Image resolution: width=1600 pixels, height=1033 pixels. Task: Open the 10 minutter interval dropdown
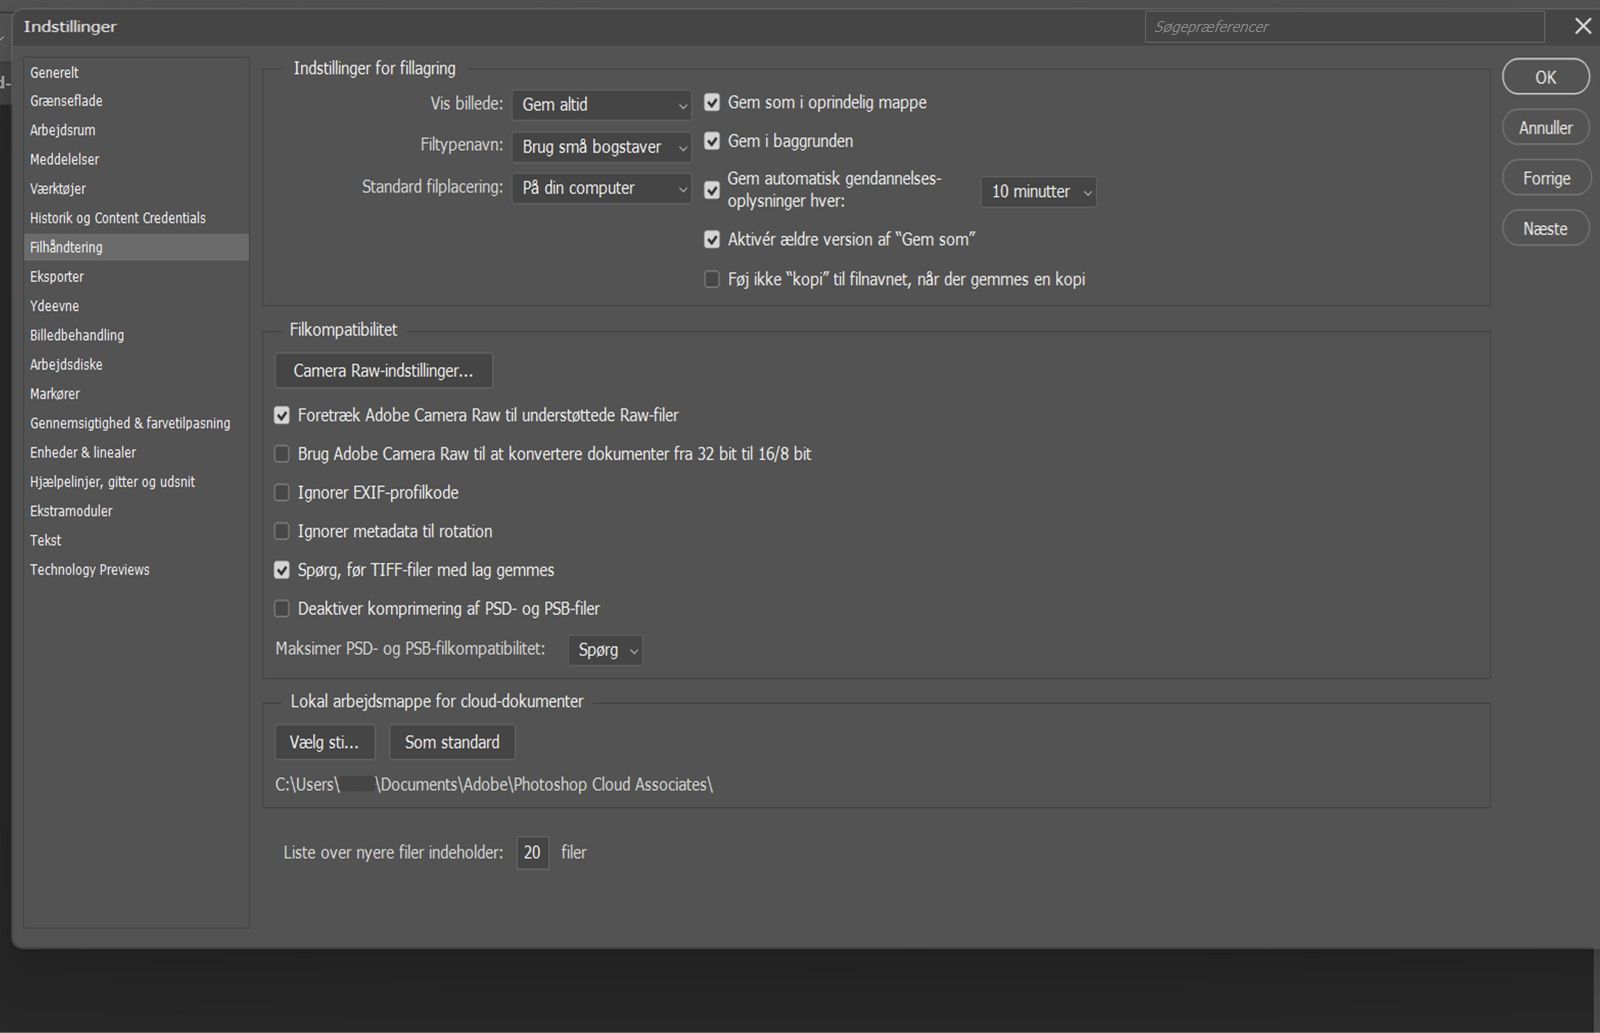coord(1038,191)
